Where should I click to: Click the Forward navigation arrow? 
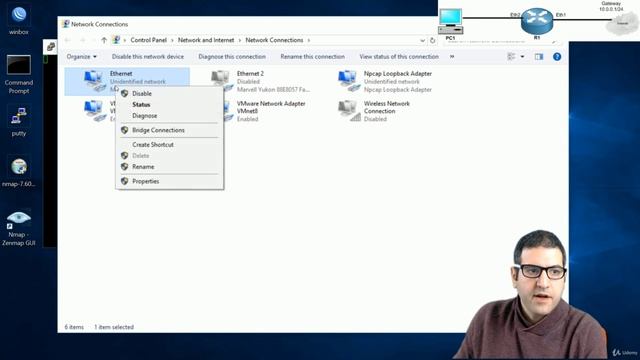tap(83, 40)
